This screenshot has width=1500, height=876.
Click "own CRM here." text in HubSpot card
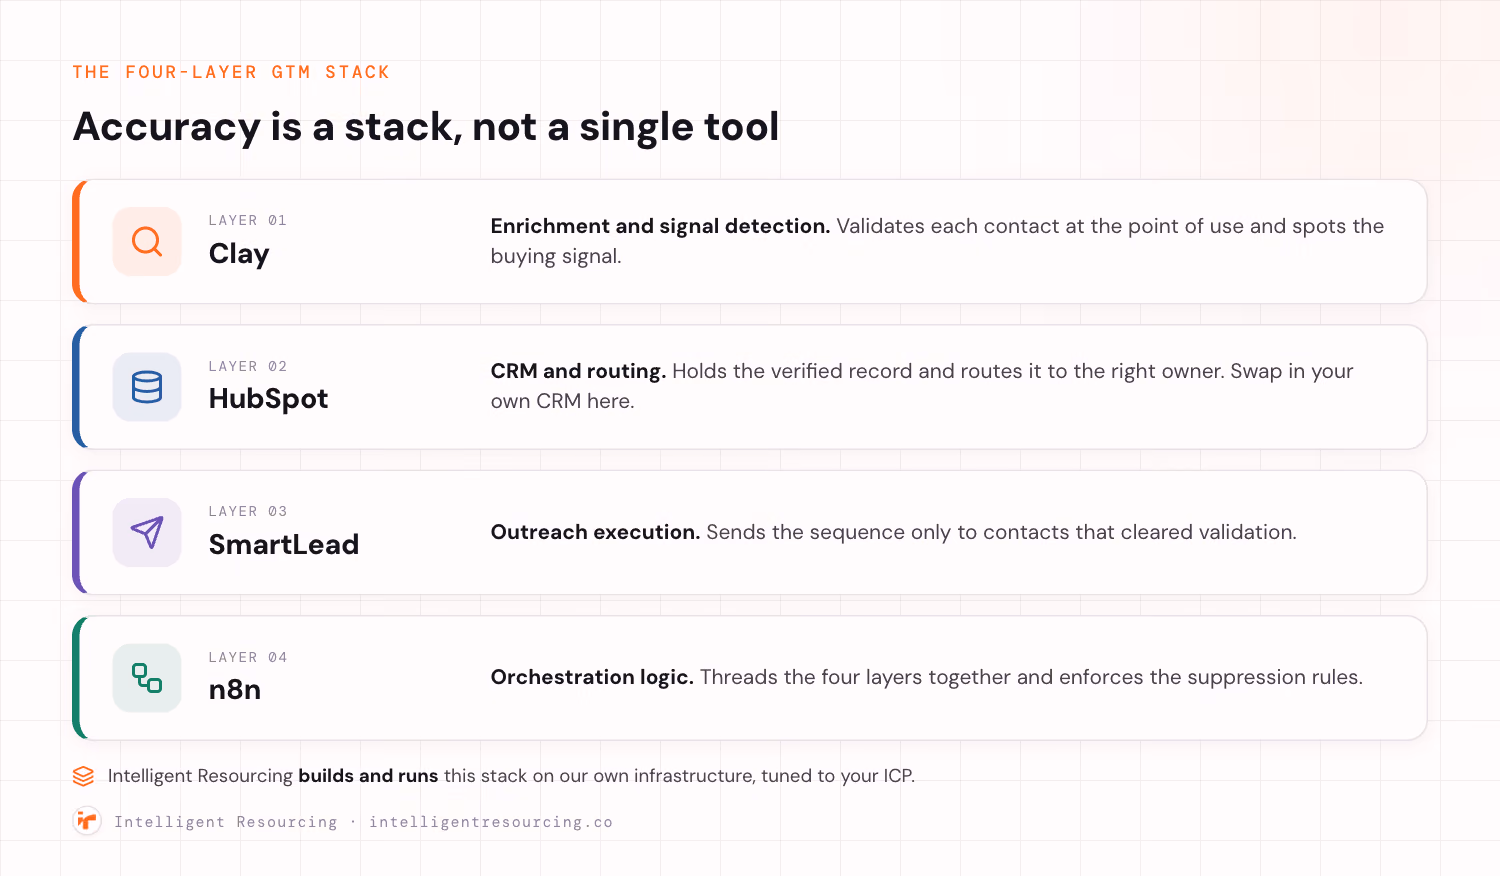563,401
